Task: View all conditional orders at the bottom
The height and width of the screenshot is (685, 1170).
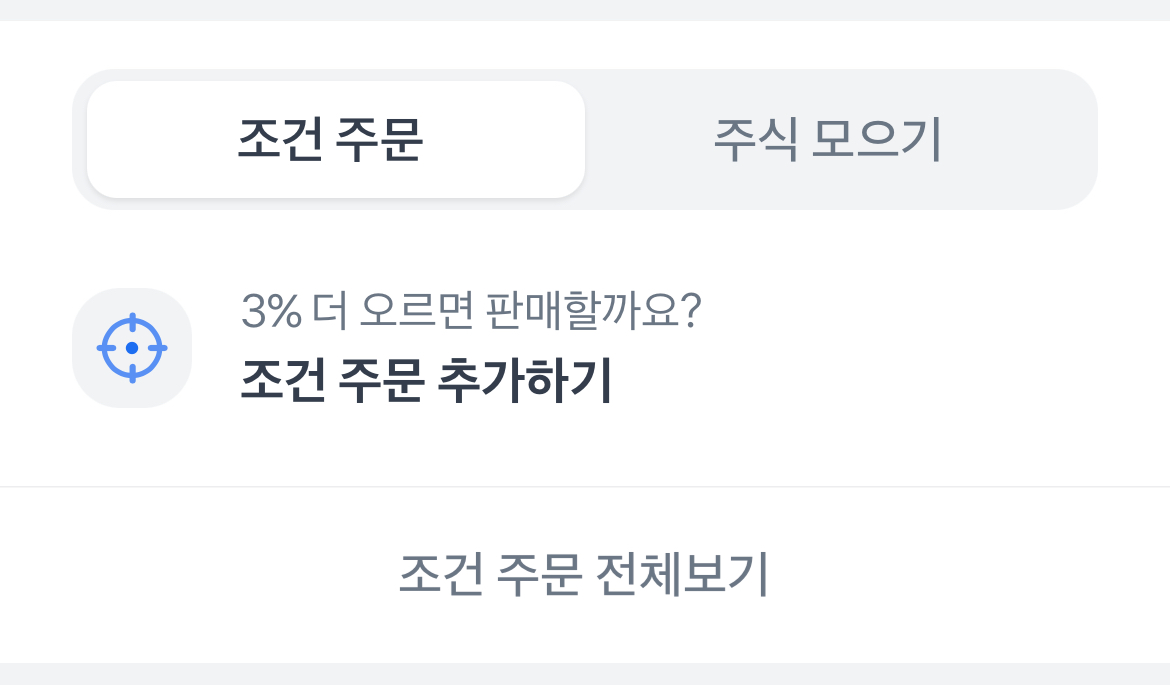Action: [x=583, y=574]
